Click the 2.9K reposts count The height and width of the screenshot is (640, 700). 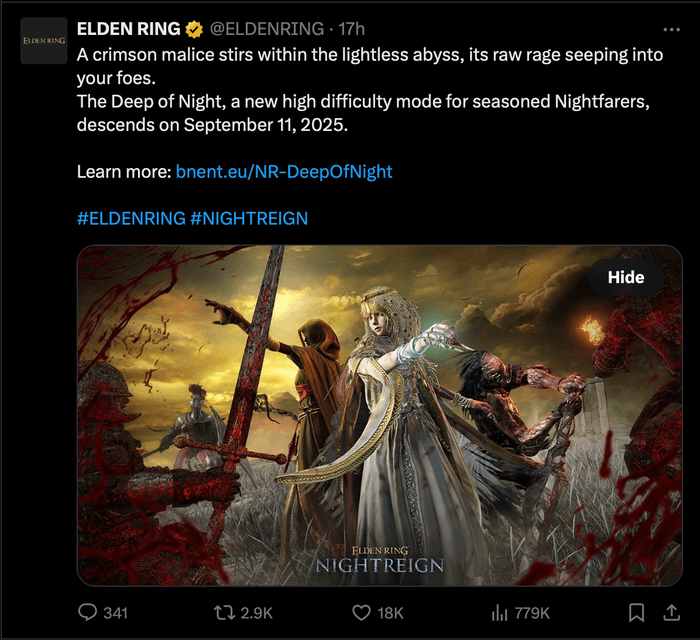(256, 613)
